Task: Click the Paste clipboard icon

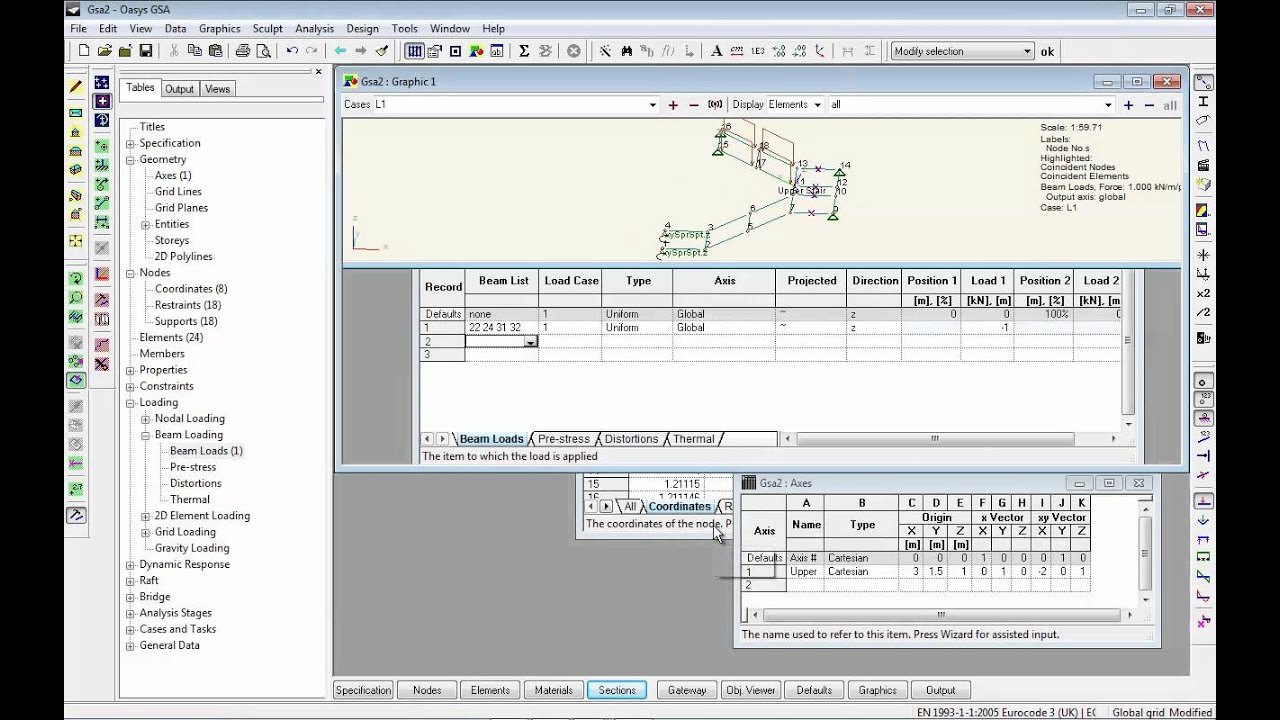Action: pos(215,51)
